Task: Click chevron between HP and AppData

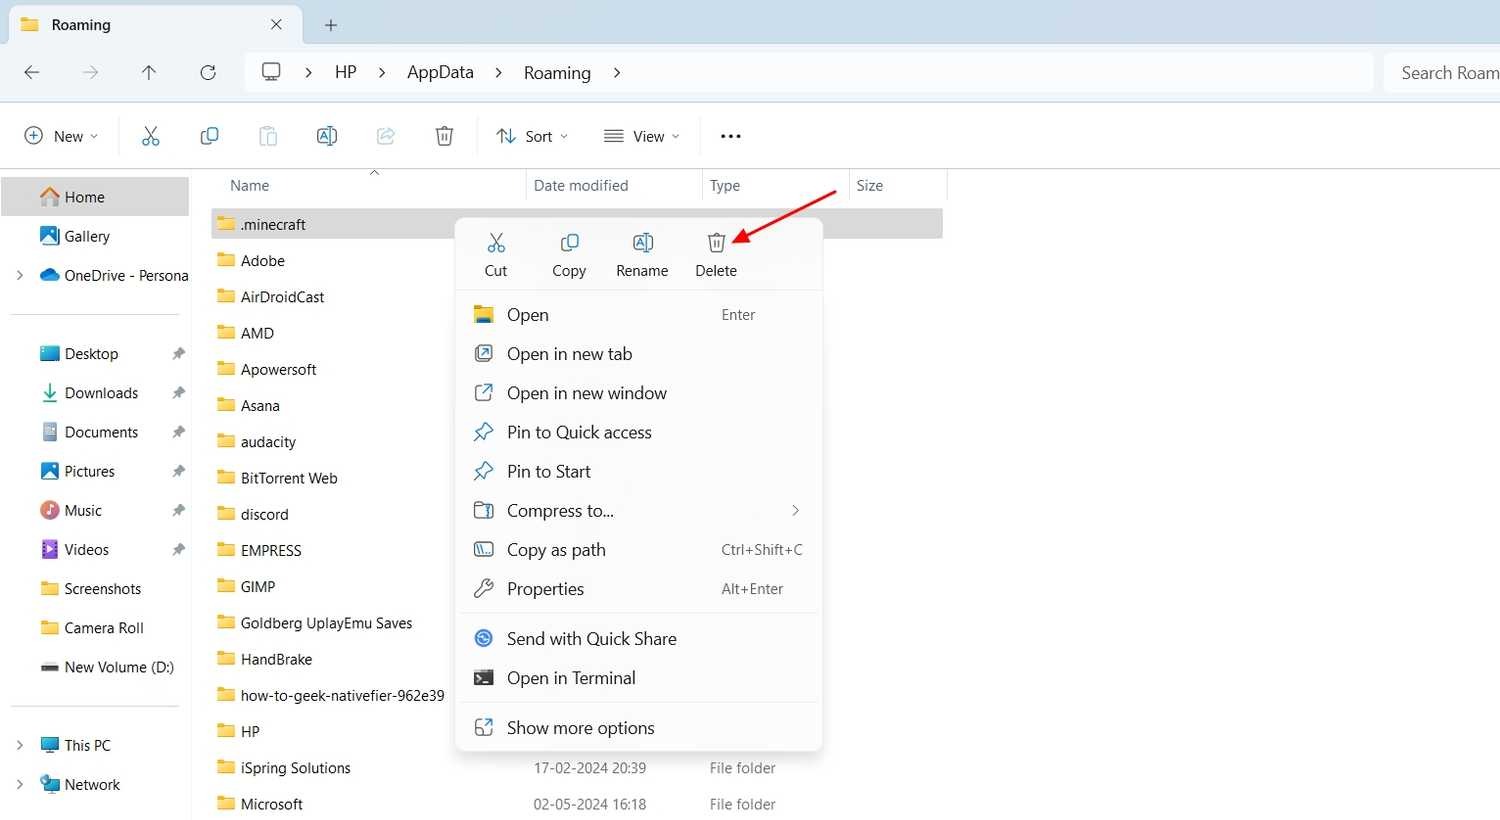Action: [x=382, y=72]
